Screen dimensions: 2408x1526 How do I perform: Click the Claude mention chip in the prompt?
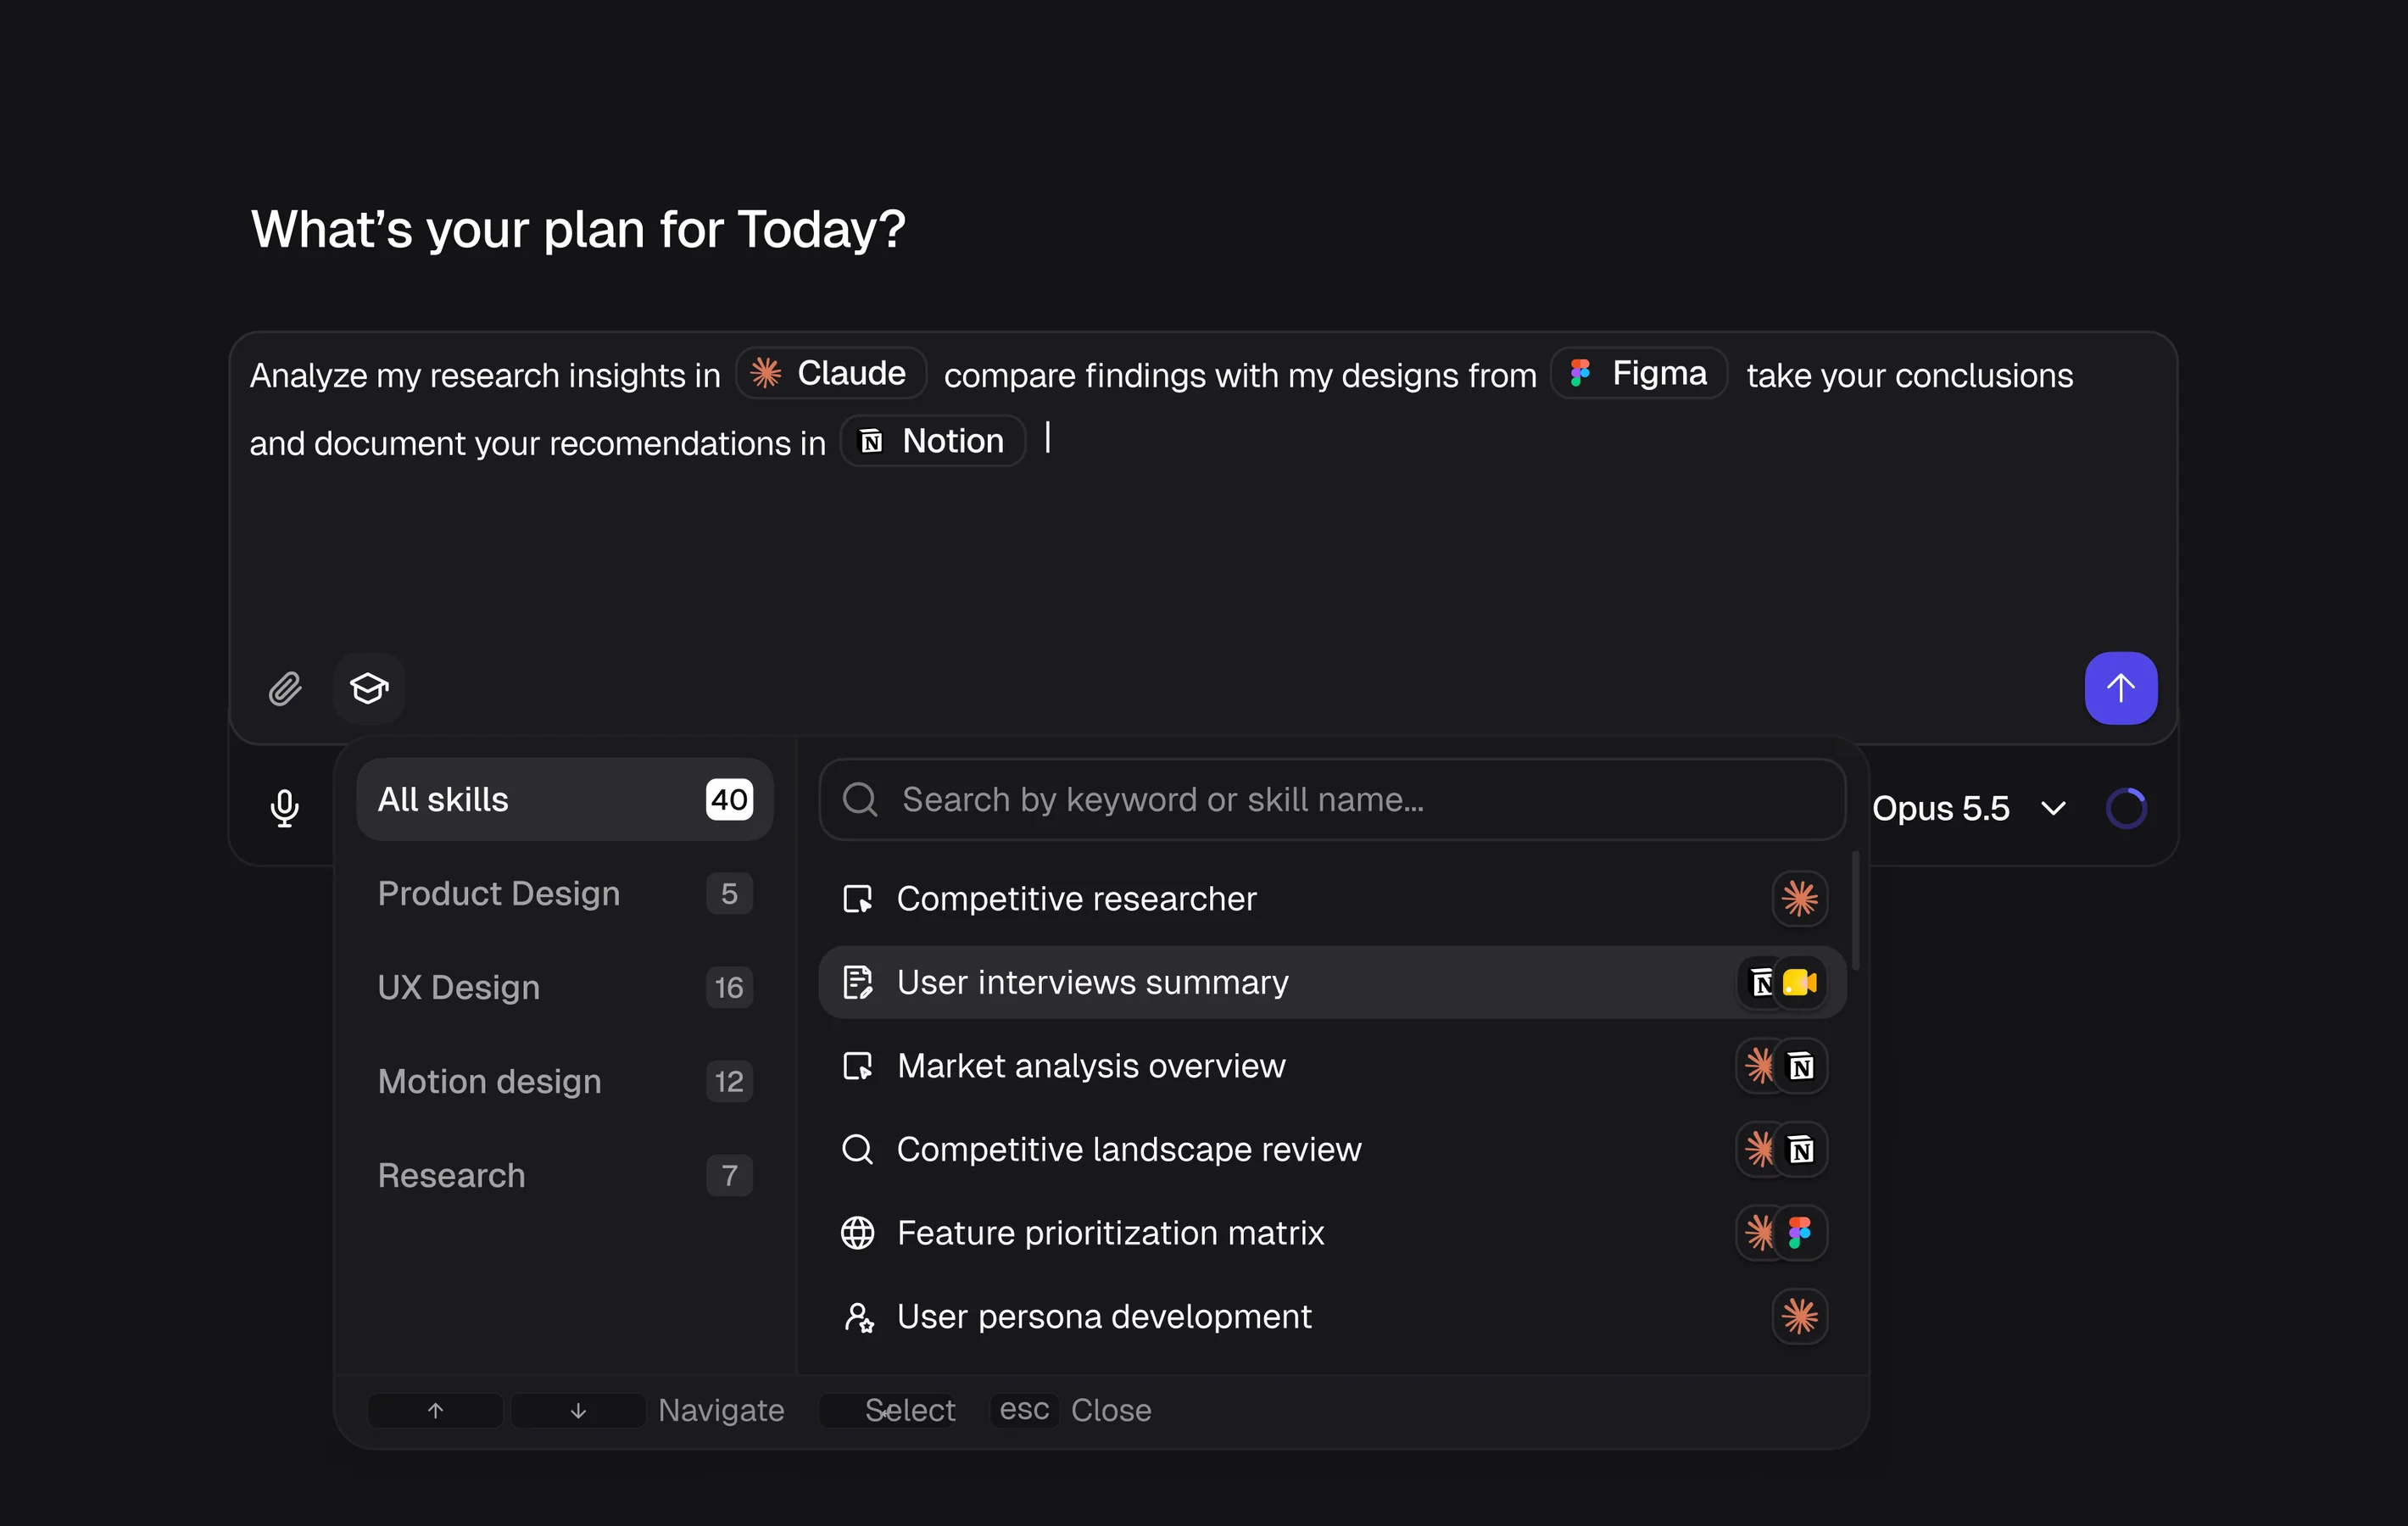tap(830, 373)
